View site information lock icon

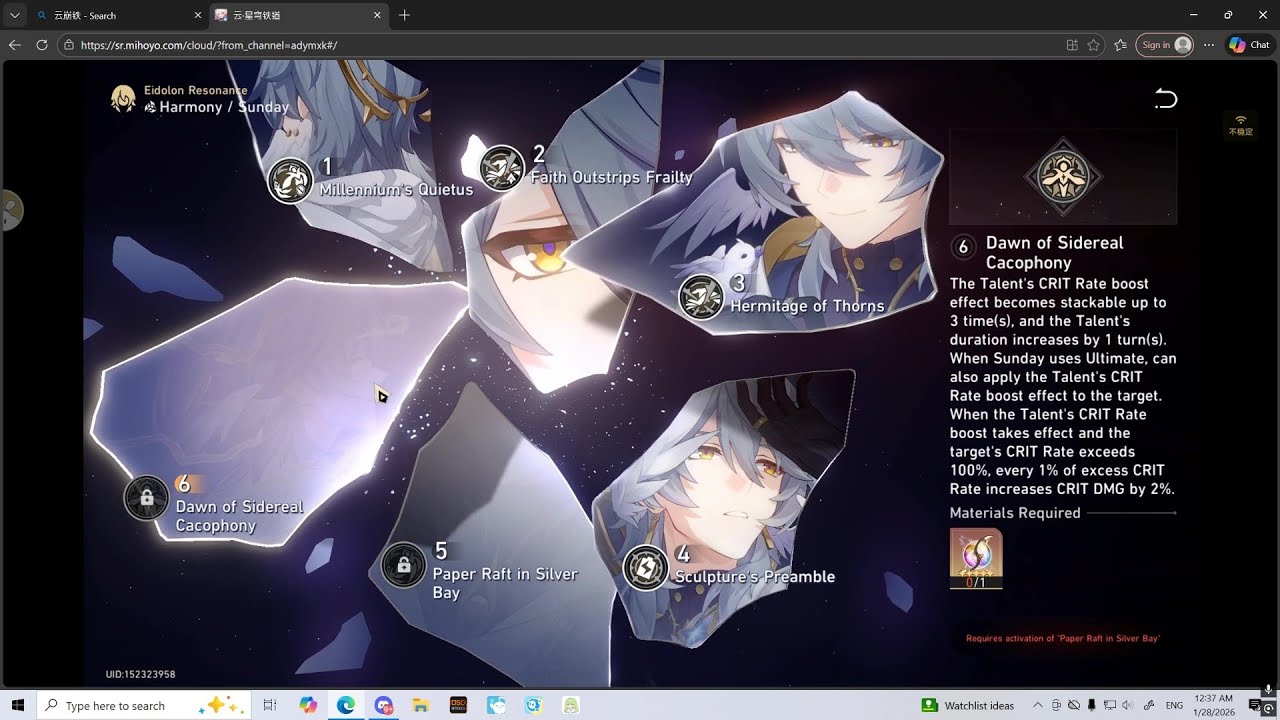68,45
